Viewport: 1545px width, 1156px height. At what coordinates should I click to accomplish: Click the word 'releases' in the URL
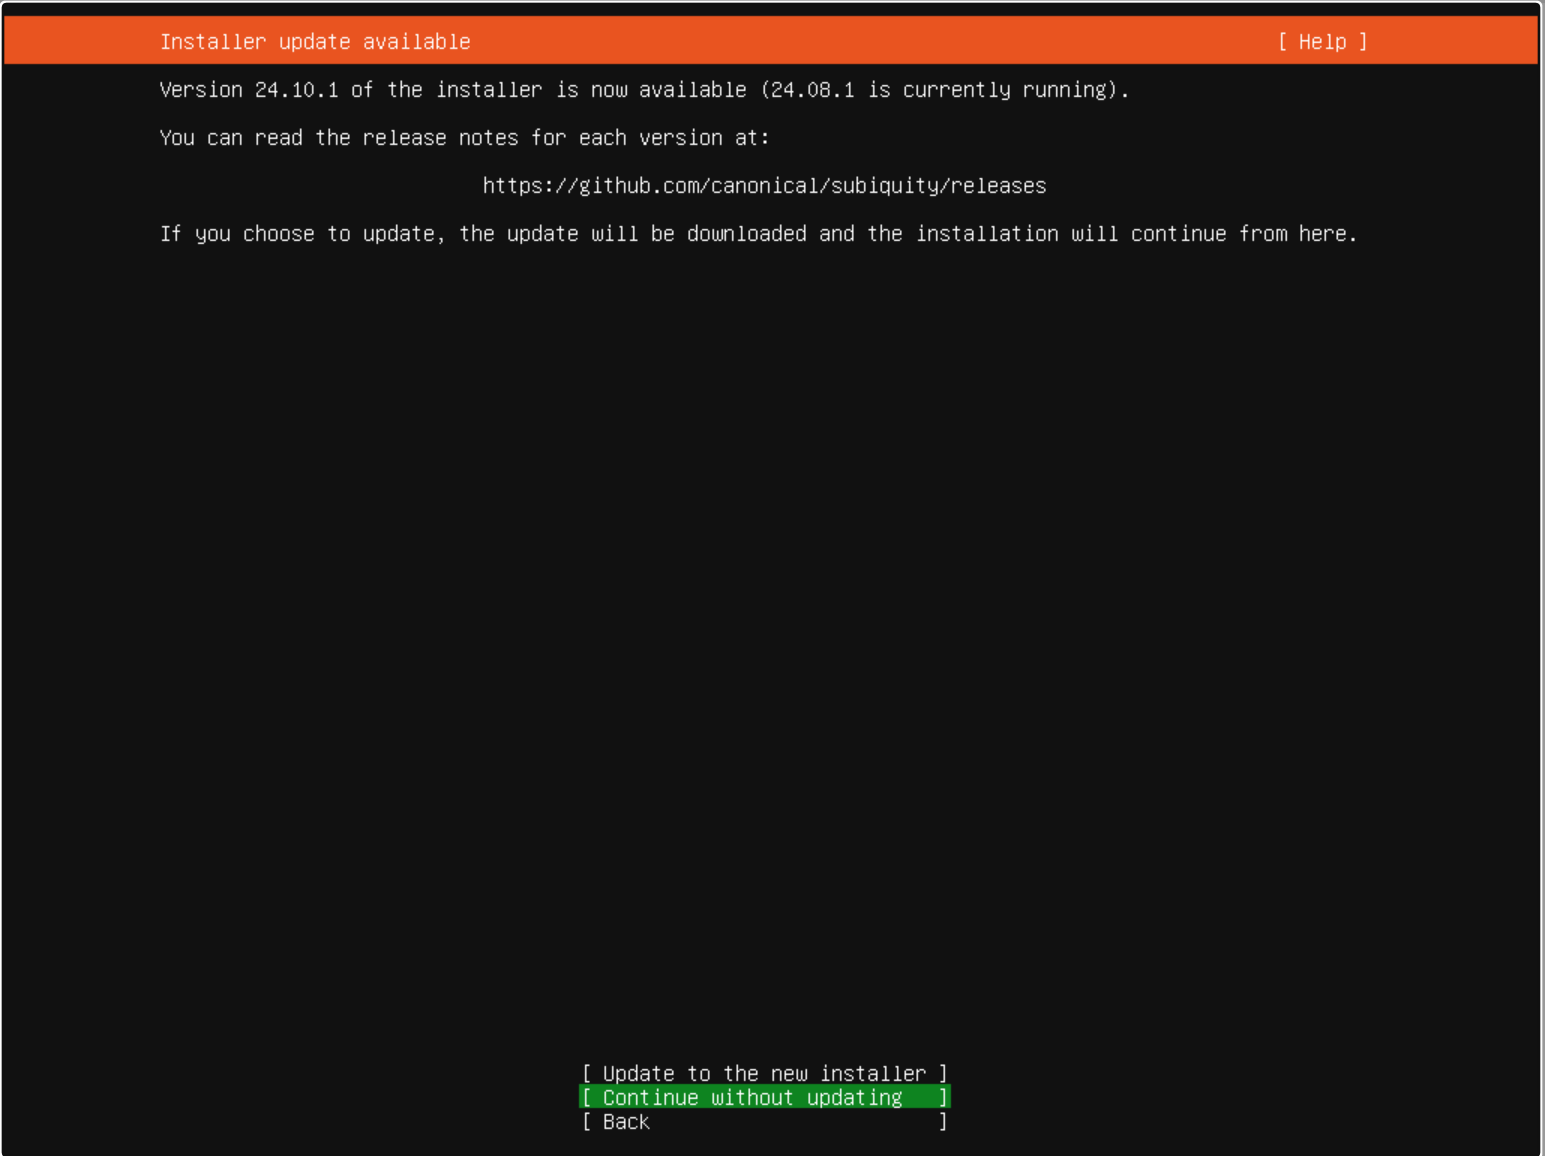point(998,186)
